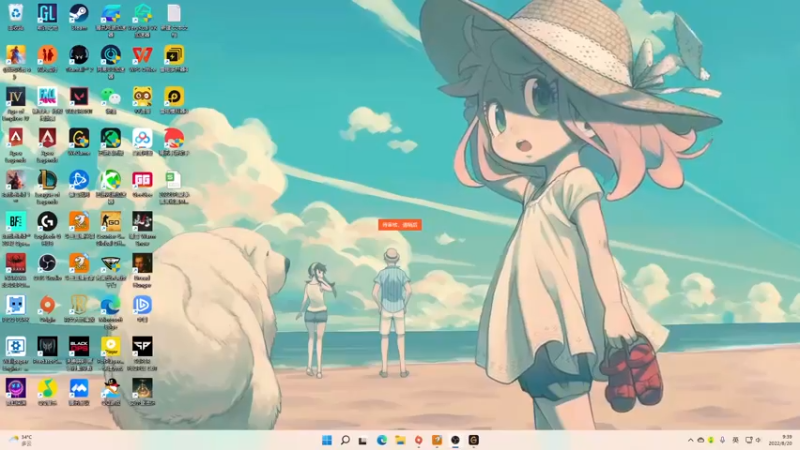Launch Age of Empires IV
Screen dimensions: 800x450
click(16, 96)
